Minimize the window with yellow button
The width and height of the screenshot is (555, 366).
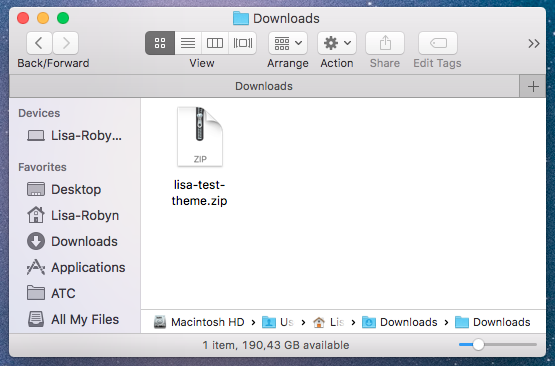coord(43,18)
